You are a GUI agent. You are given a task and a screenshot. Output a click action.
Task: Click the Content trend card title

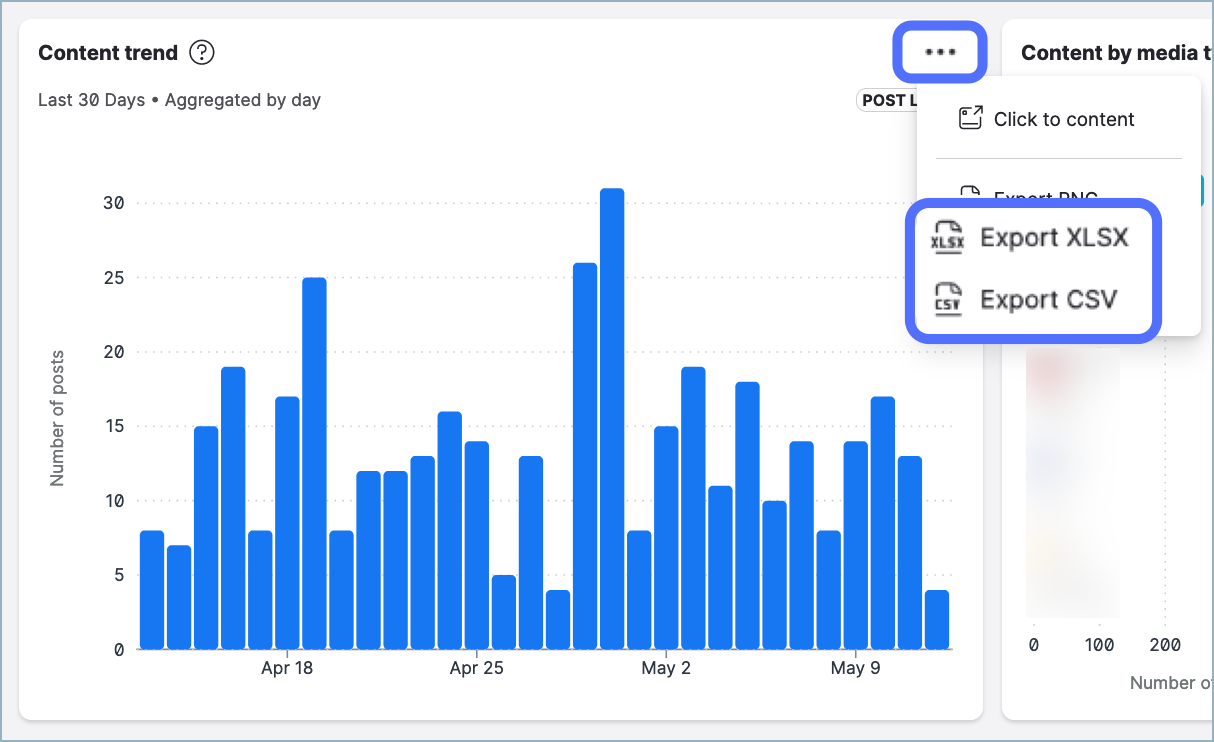coord(106,52)
